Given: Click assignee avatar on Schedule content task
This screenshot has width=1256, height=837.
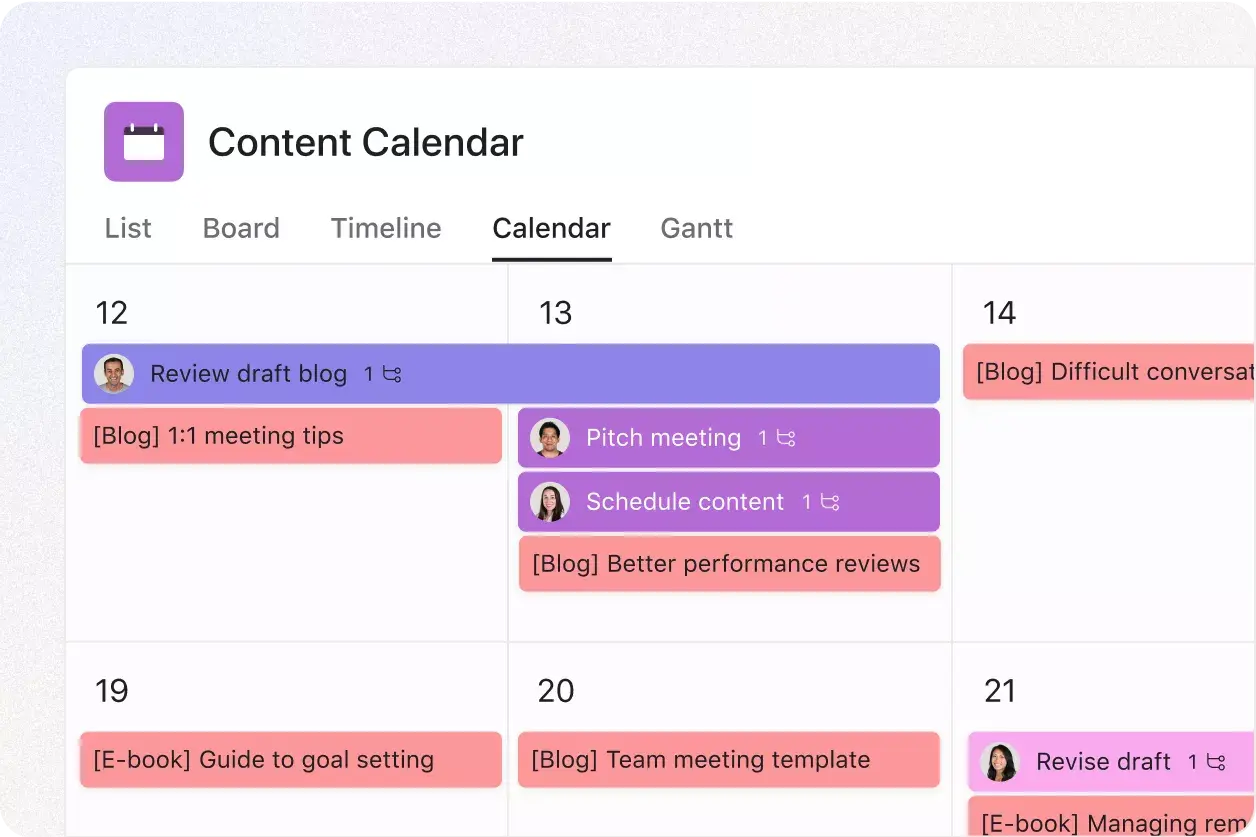Looking at the screenshot, I should [550, 502].
